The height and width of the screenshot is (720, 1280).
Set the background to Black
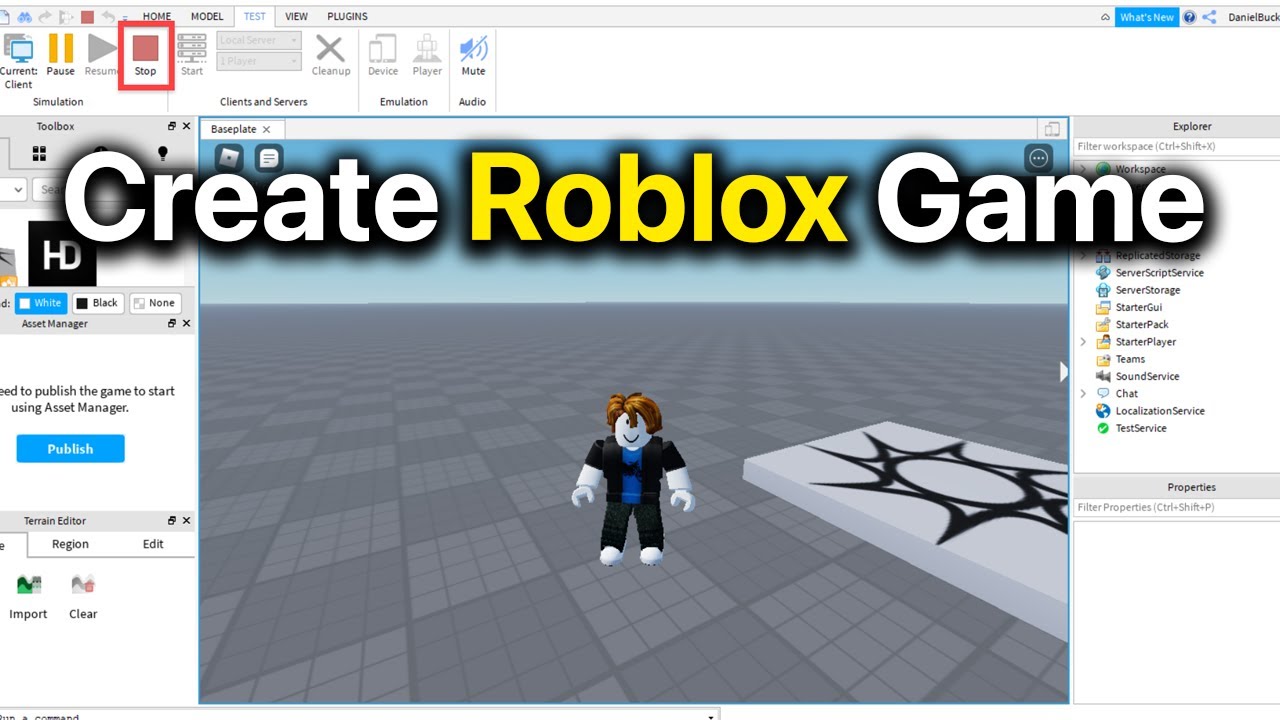(x=98, y=303)
